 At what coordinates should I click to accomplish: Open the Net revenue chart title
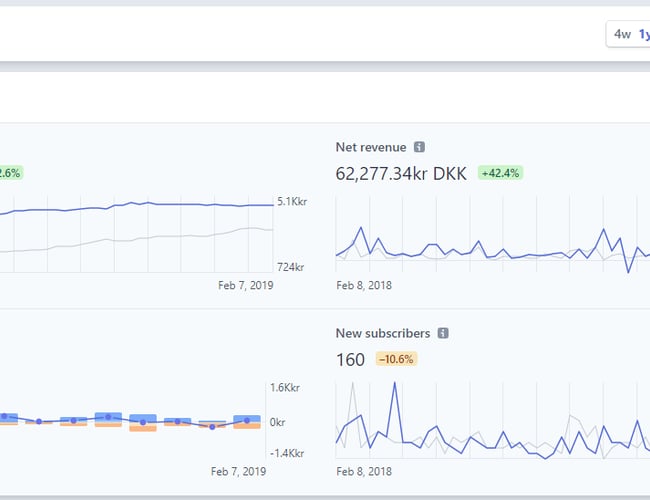[x=371, y=147]
